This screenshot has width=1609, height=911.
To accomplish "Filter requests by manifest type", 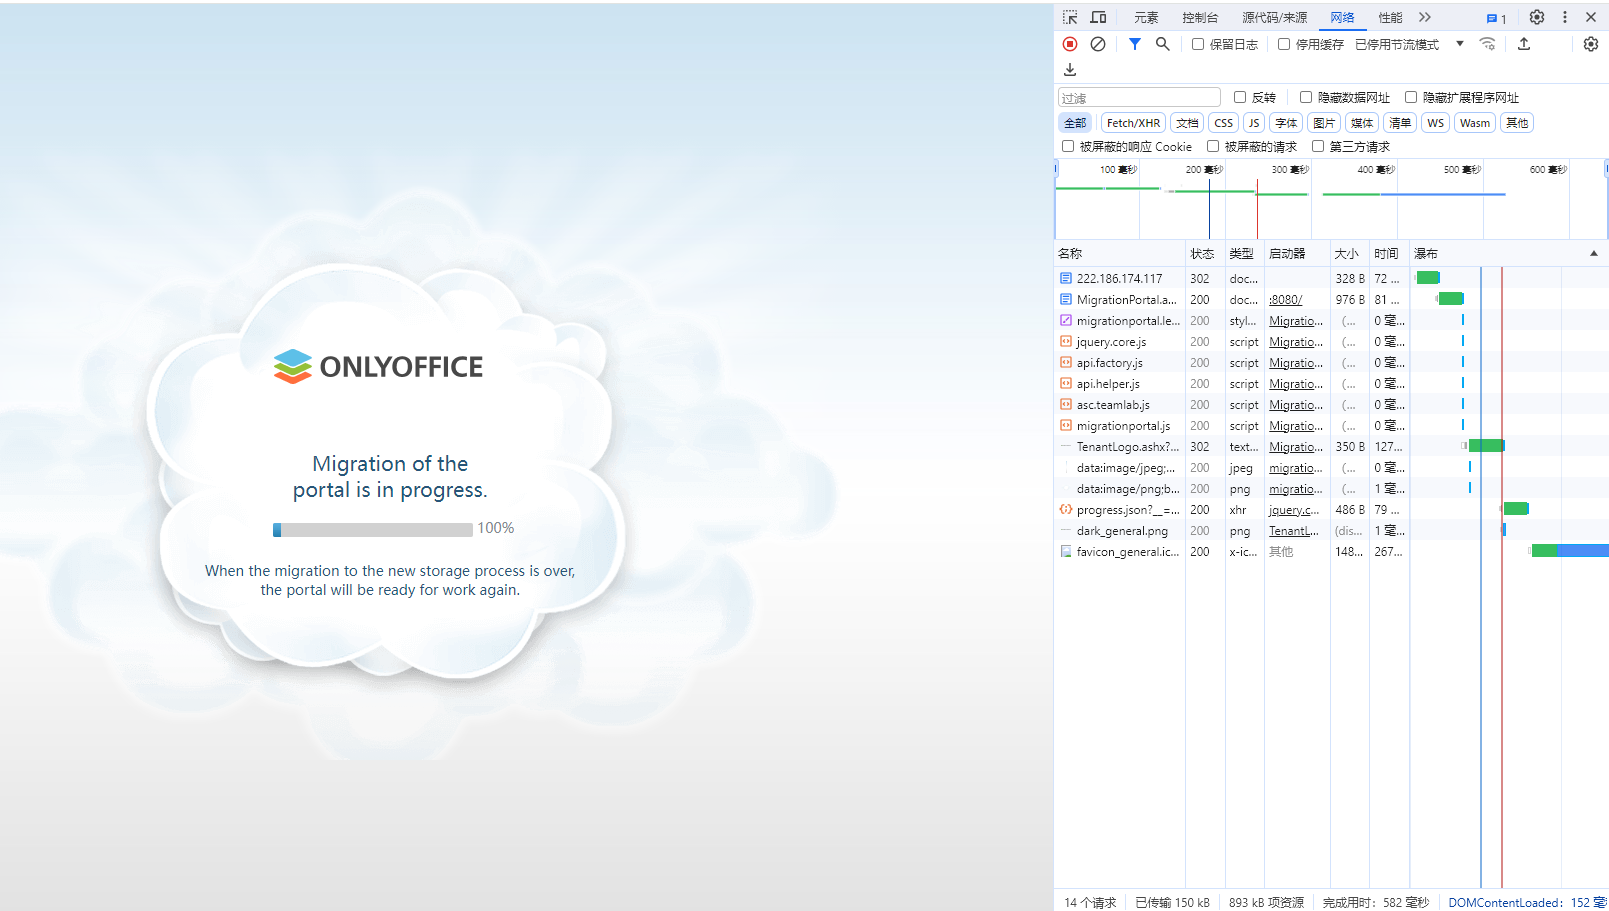I will 1400,123.
